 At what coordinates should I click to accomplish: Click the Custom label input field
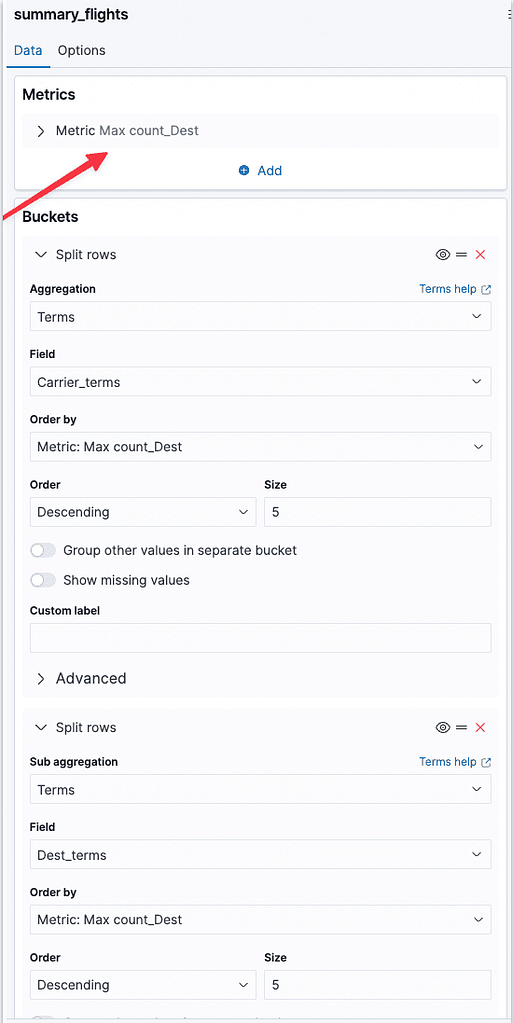260,638
